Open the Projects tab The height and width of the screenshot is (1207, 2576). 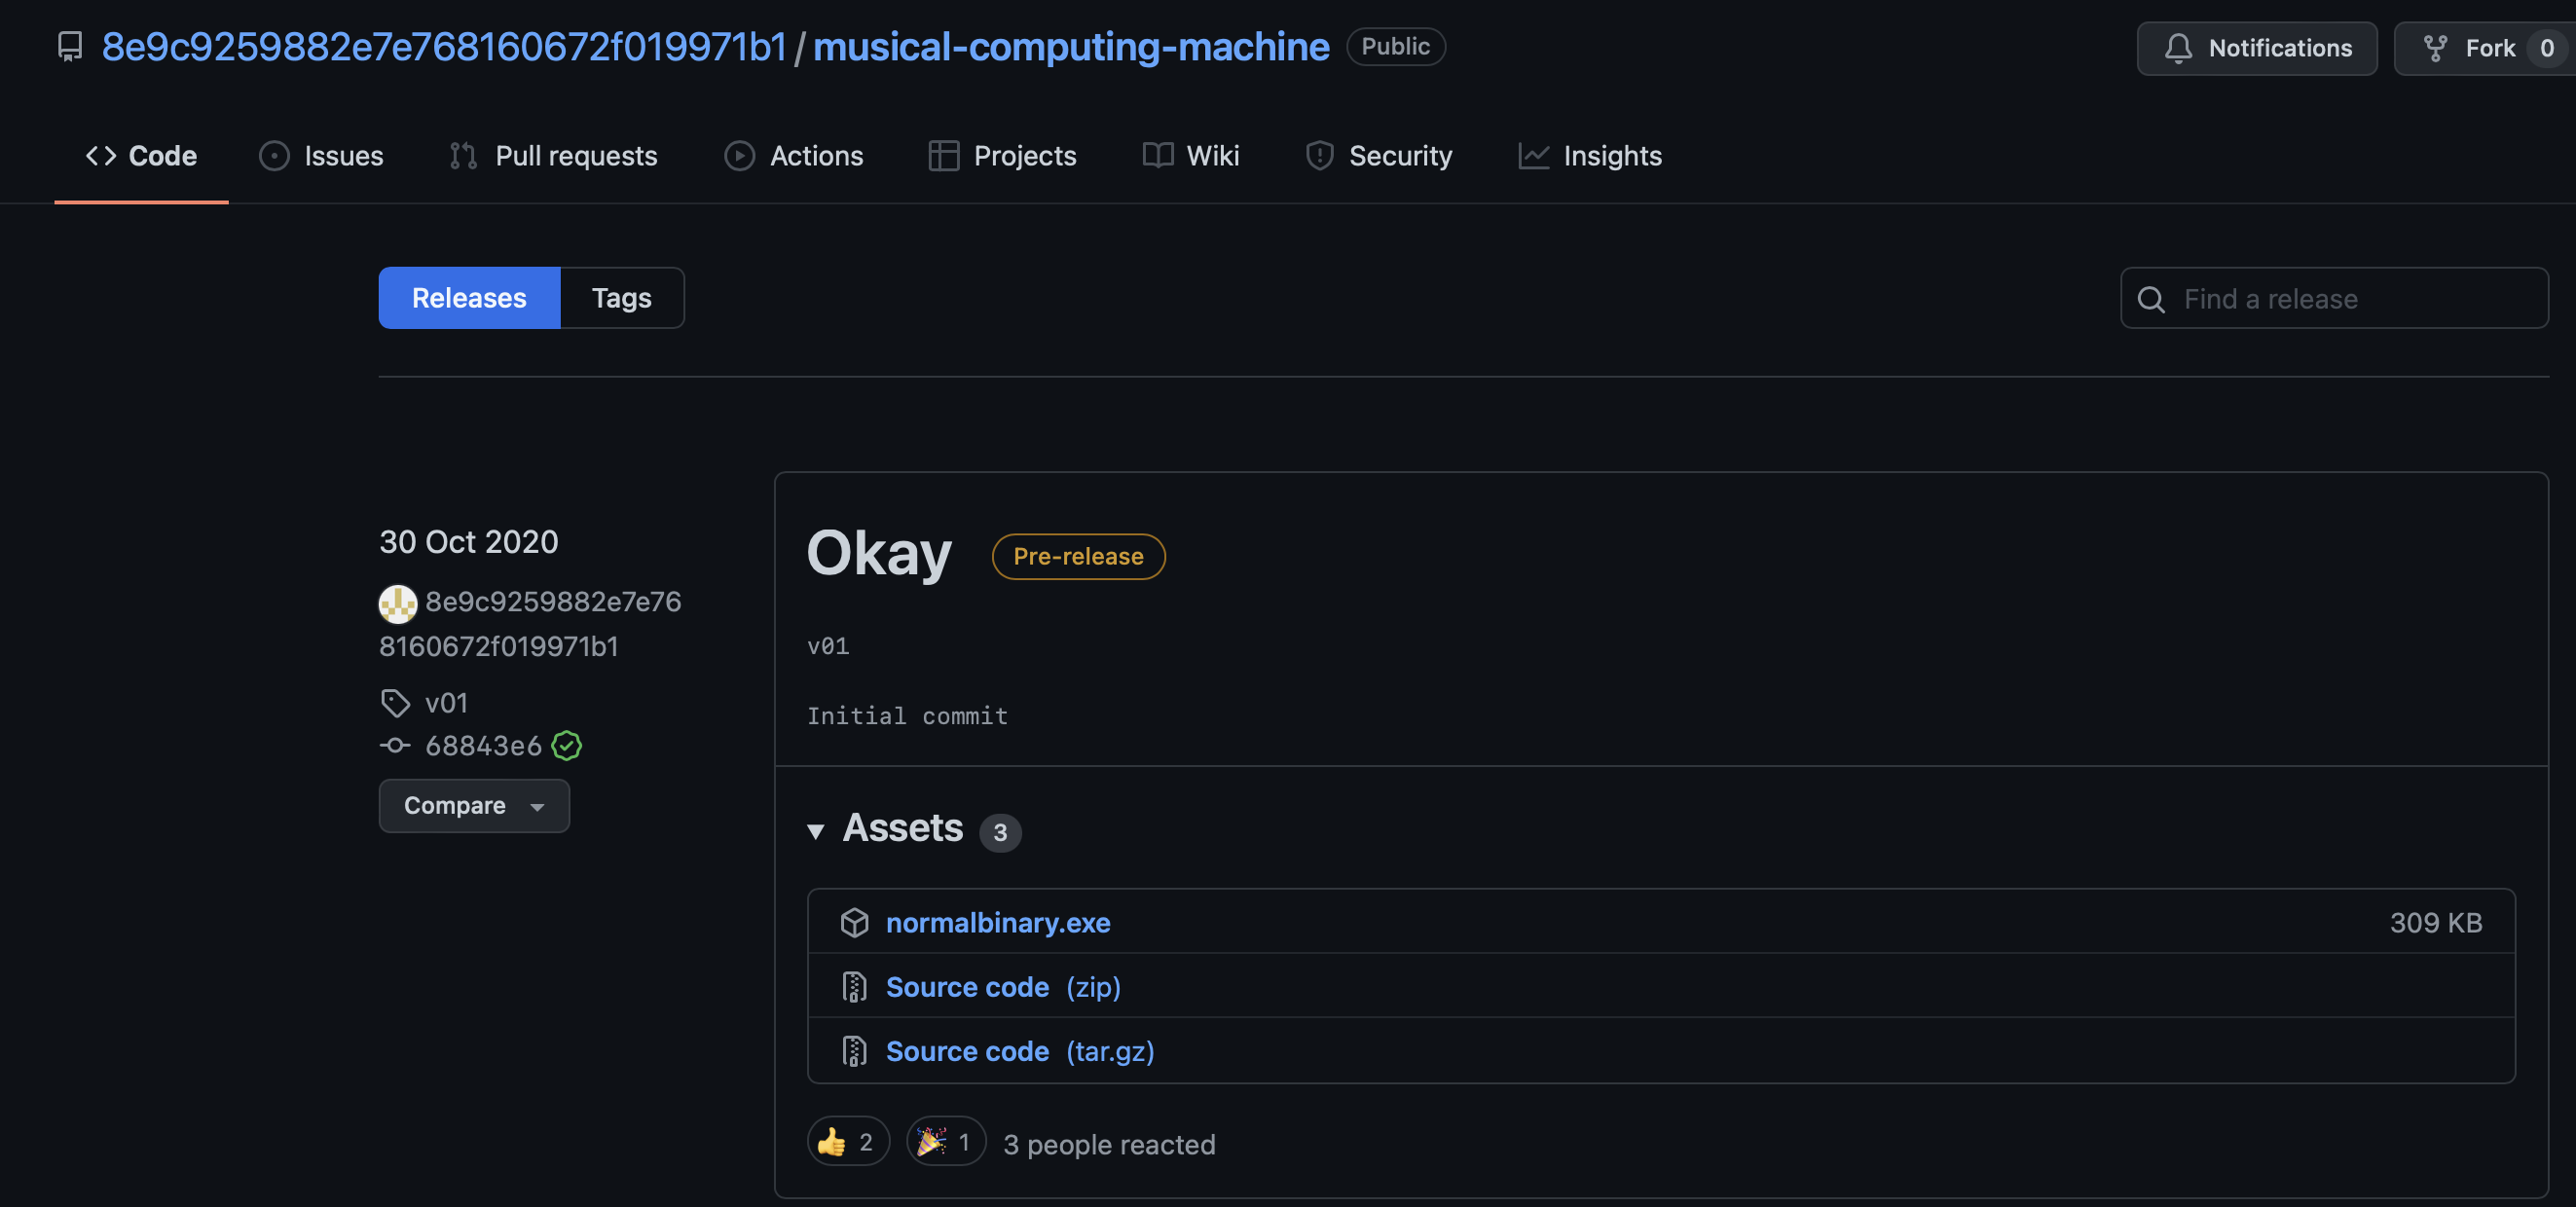tap(1002, 156)
